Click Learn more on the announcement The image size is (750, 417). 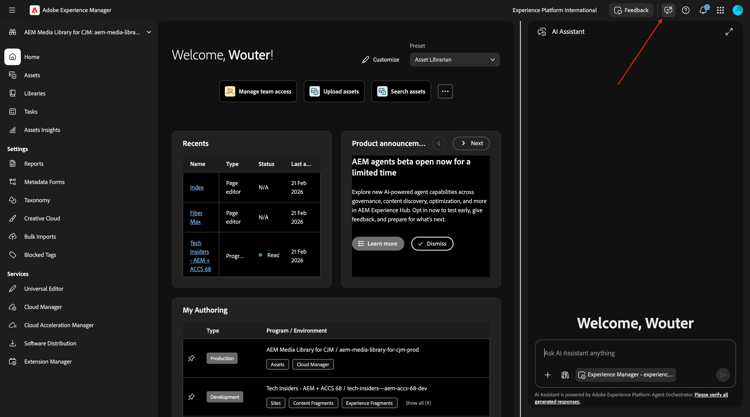click(378, 243)
